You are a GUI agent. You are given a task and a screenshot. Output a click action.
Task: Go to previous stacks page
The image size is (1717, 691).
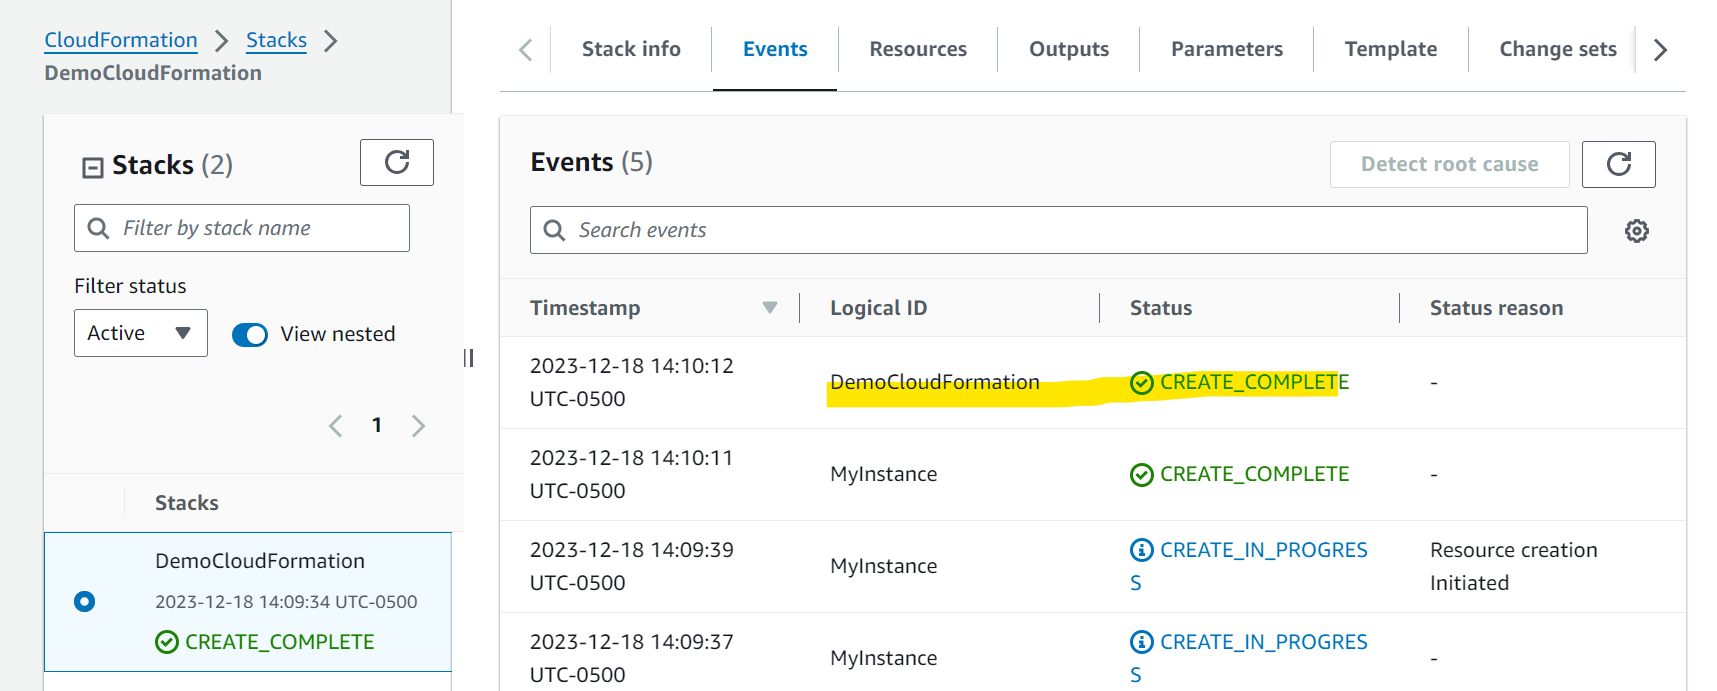(x=336, y=426)
